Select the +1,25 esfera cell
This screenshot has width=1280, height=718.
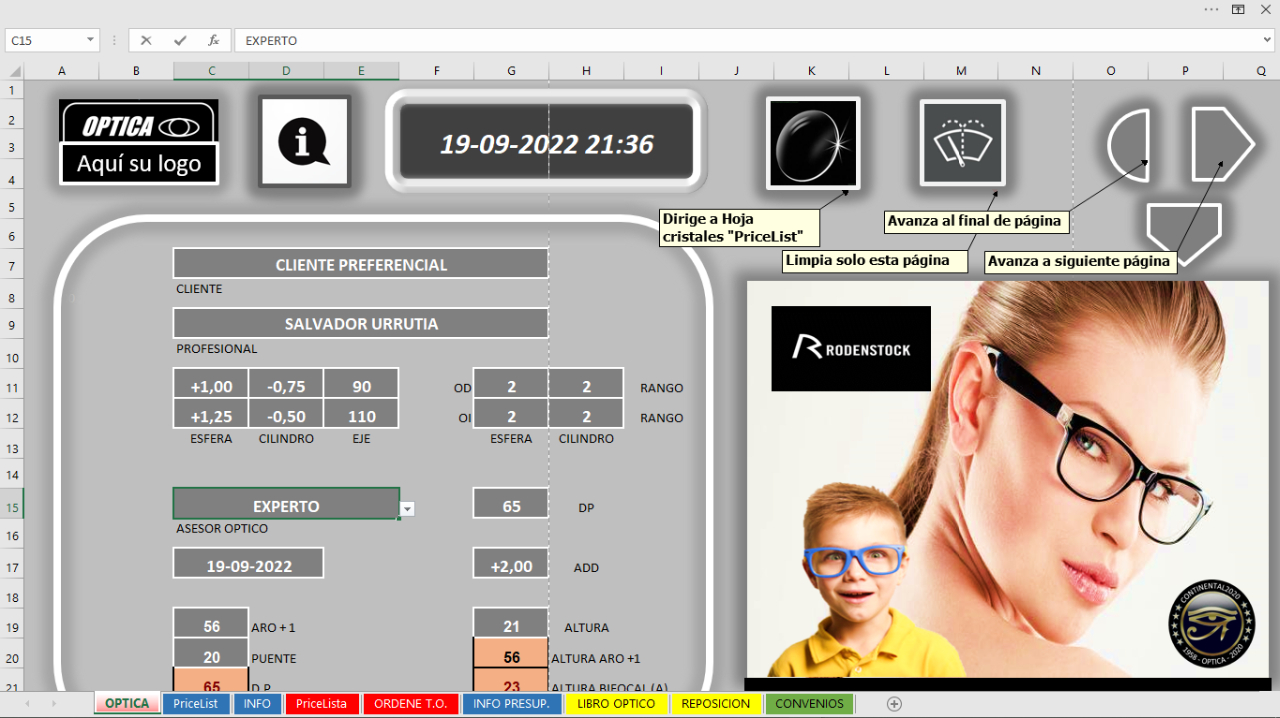(211, 416)
